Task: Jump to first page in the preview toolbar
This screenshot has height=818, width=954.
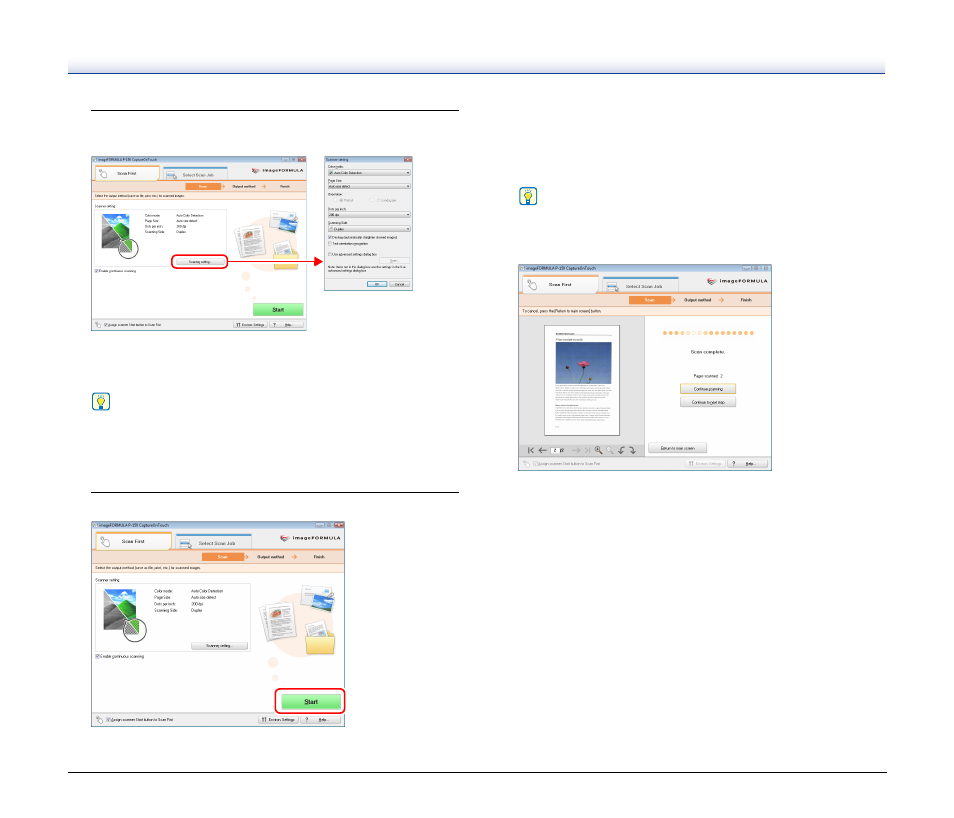Action: pyautogui.click(x=531, y=450)
